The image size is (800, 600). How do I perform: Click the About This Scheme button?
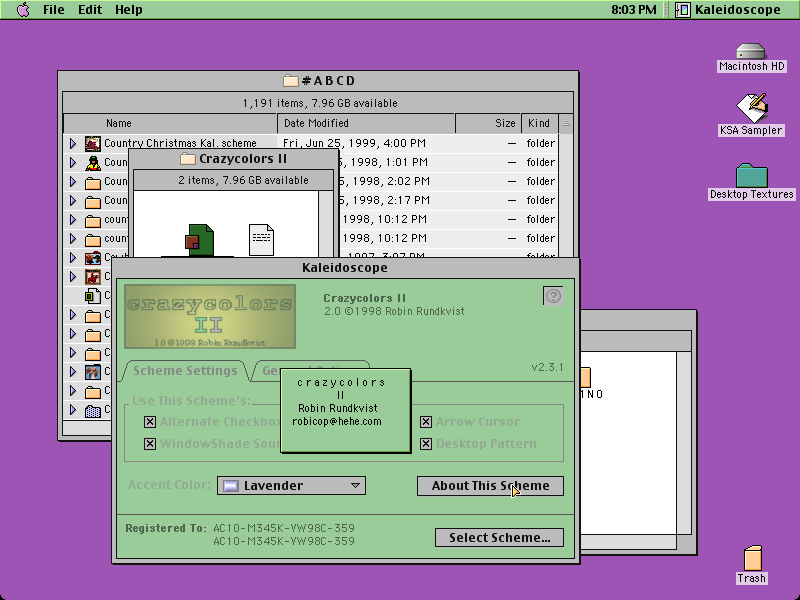point(490,486)
